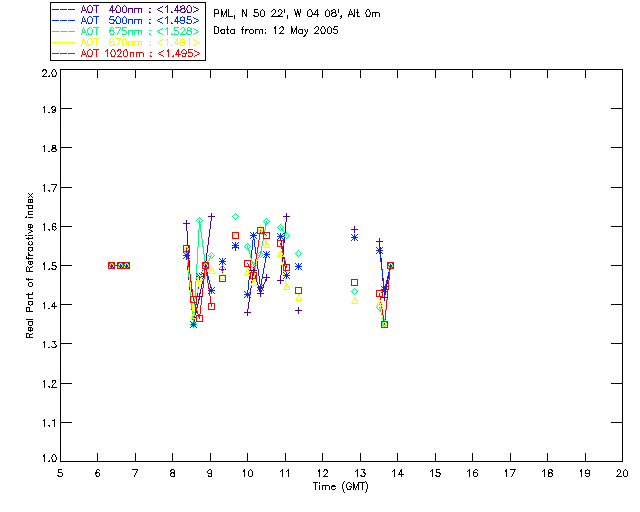Screen dimensions: 640x512
Task: Click the hour 17 x-axis tick label
Action: click(x=510, y=473)
